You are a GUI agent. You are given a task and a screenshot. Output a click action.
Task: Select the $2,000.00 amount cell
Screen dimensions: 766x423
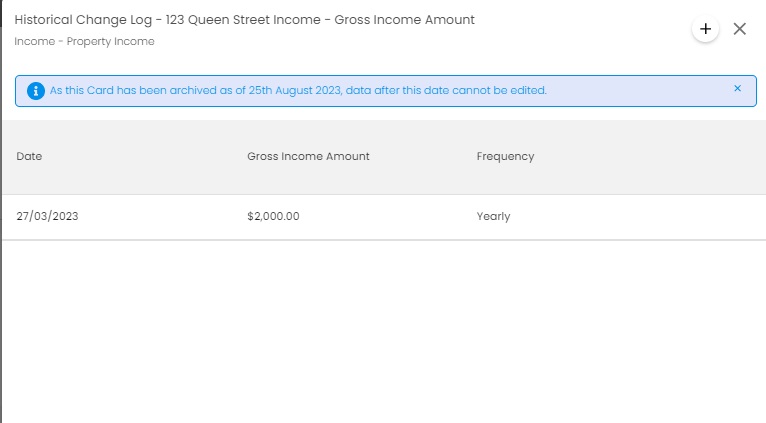[x=273, y=216]
